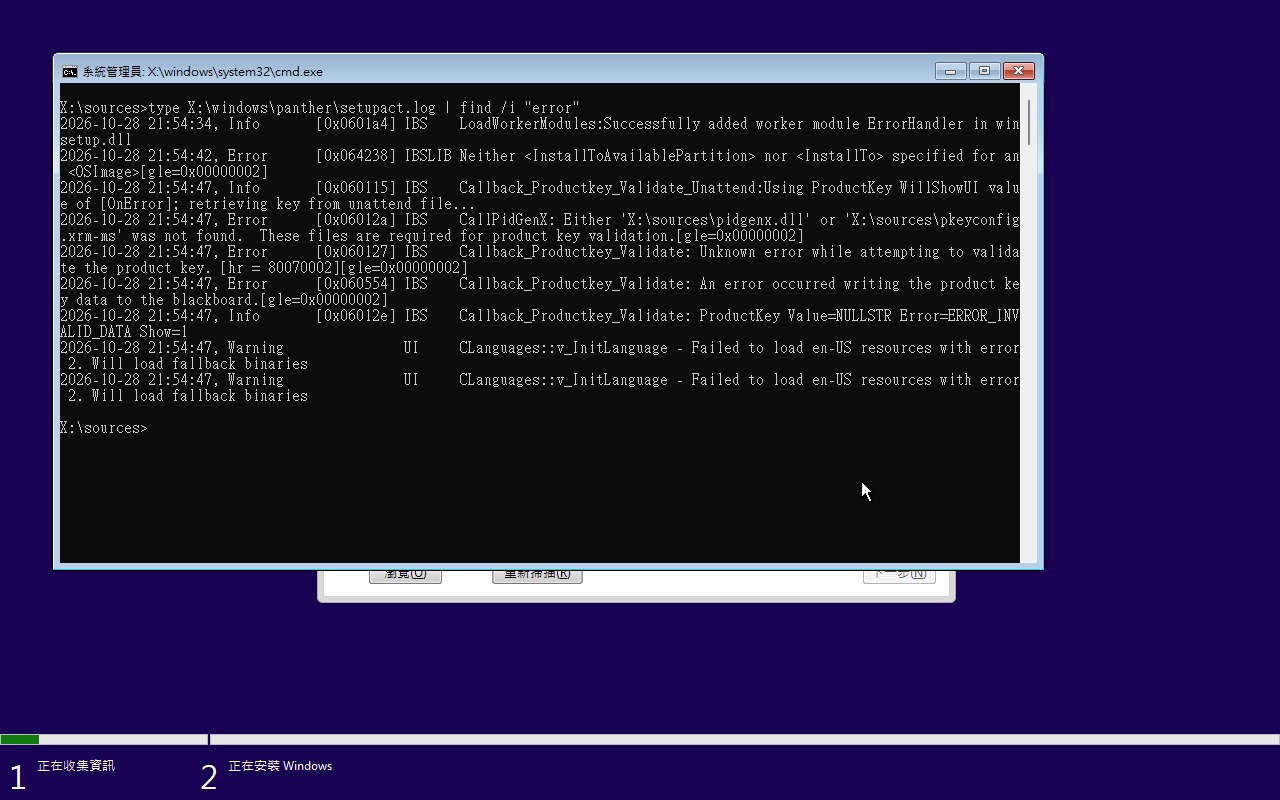Click the 正在收集資訊 step label
Screen dimensions: 1280x800
tap(76, 766)
